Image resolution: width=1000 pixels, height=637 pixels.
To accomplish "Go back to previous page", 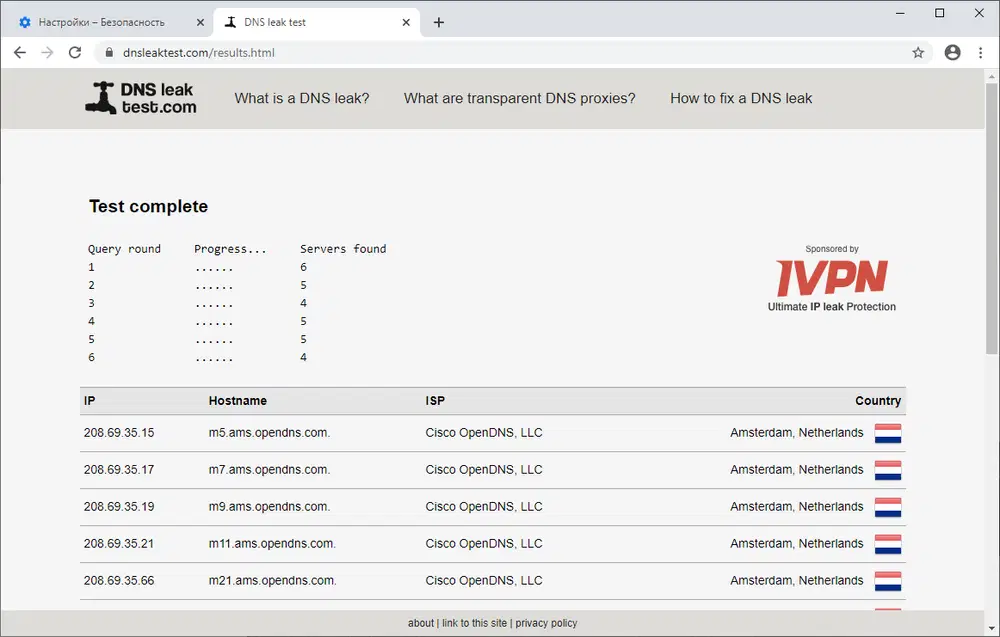I will click(x=20, y=52).
